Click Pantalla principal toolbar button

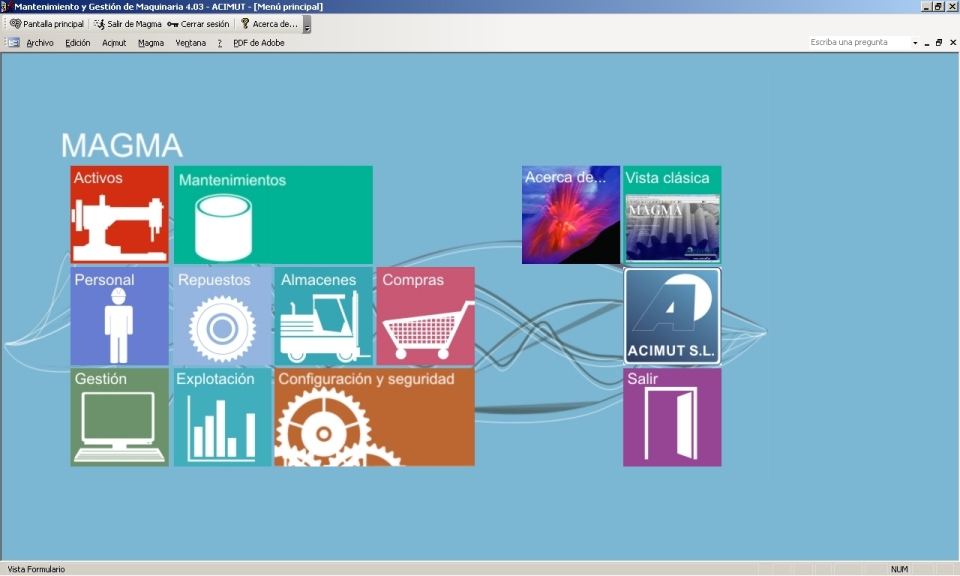(47, 24)
